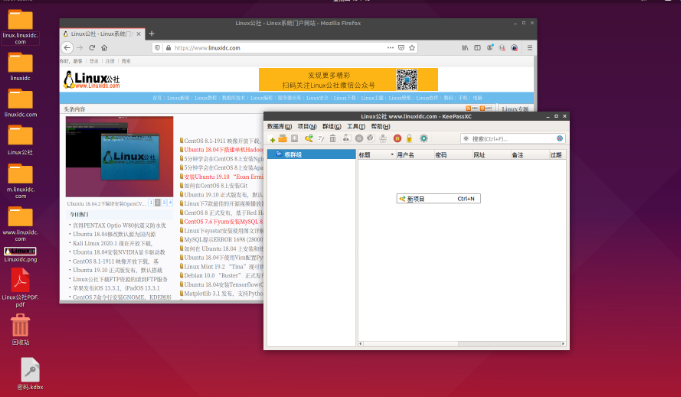Open the 回收站 trash icon on desktop
The width and height of the screenshot is (681, 397).
click(20, 329)
